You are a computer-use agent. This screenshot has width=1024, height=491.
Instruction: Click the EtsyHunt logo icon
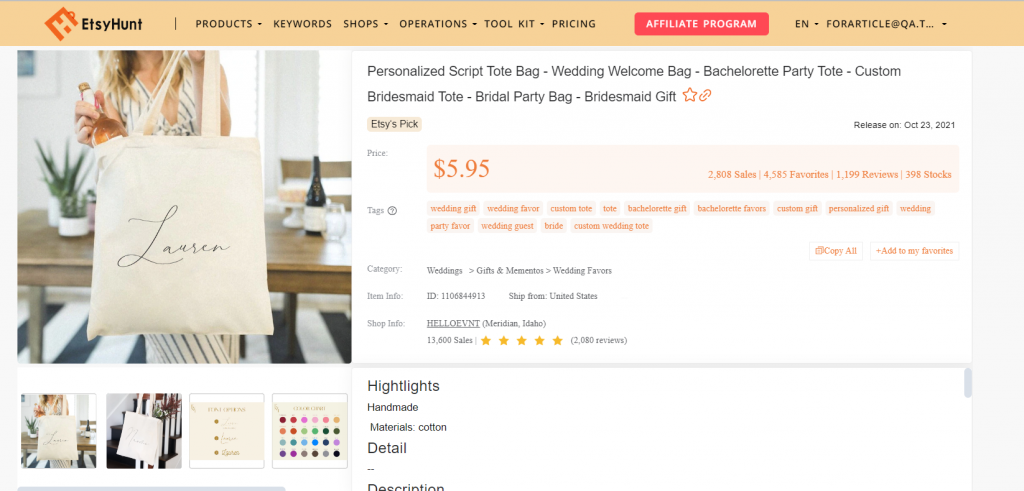[62, 23]
